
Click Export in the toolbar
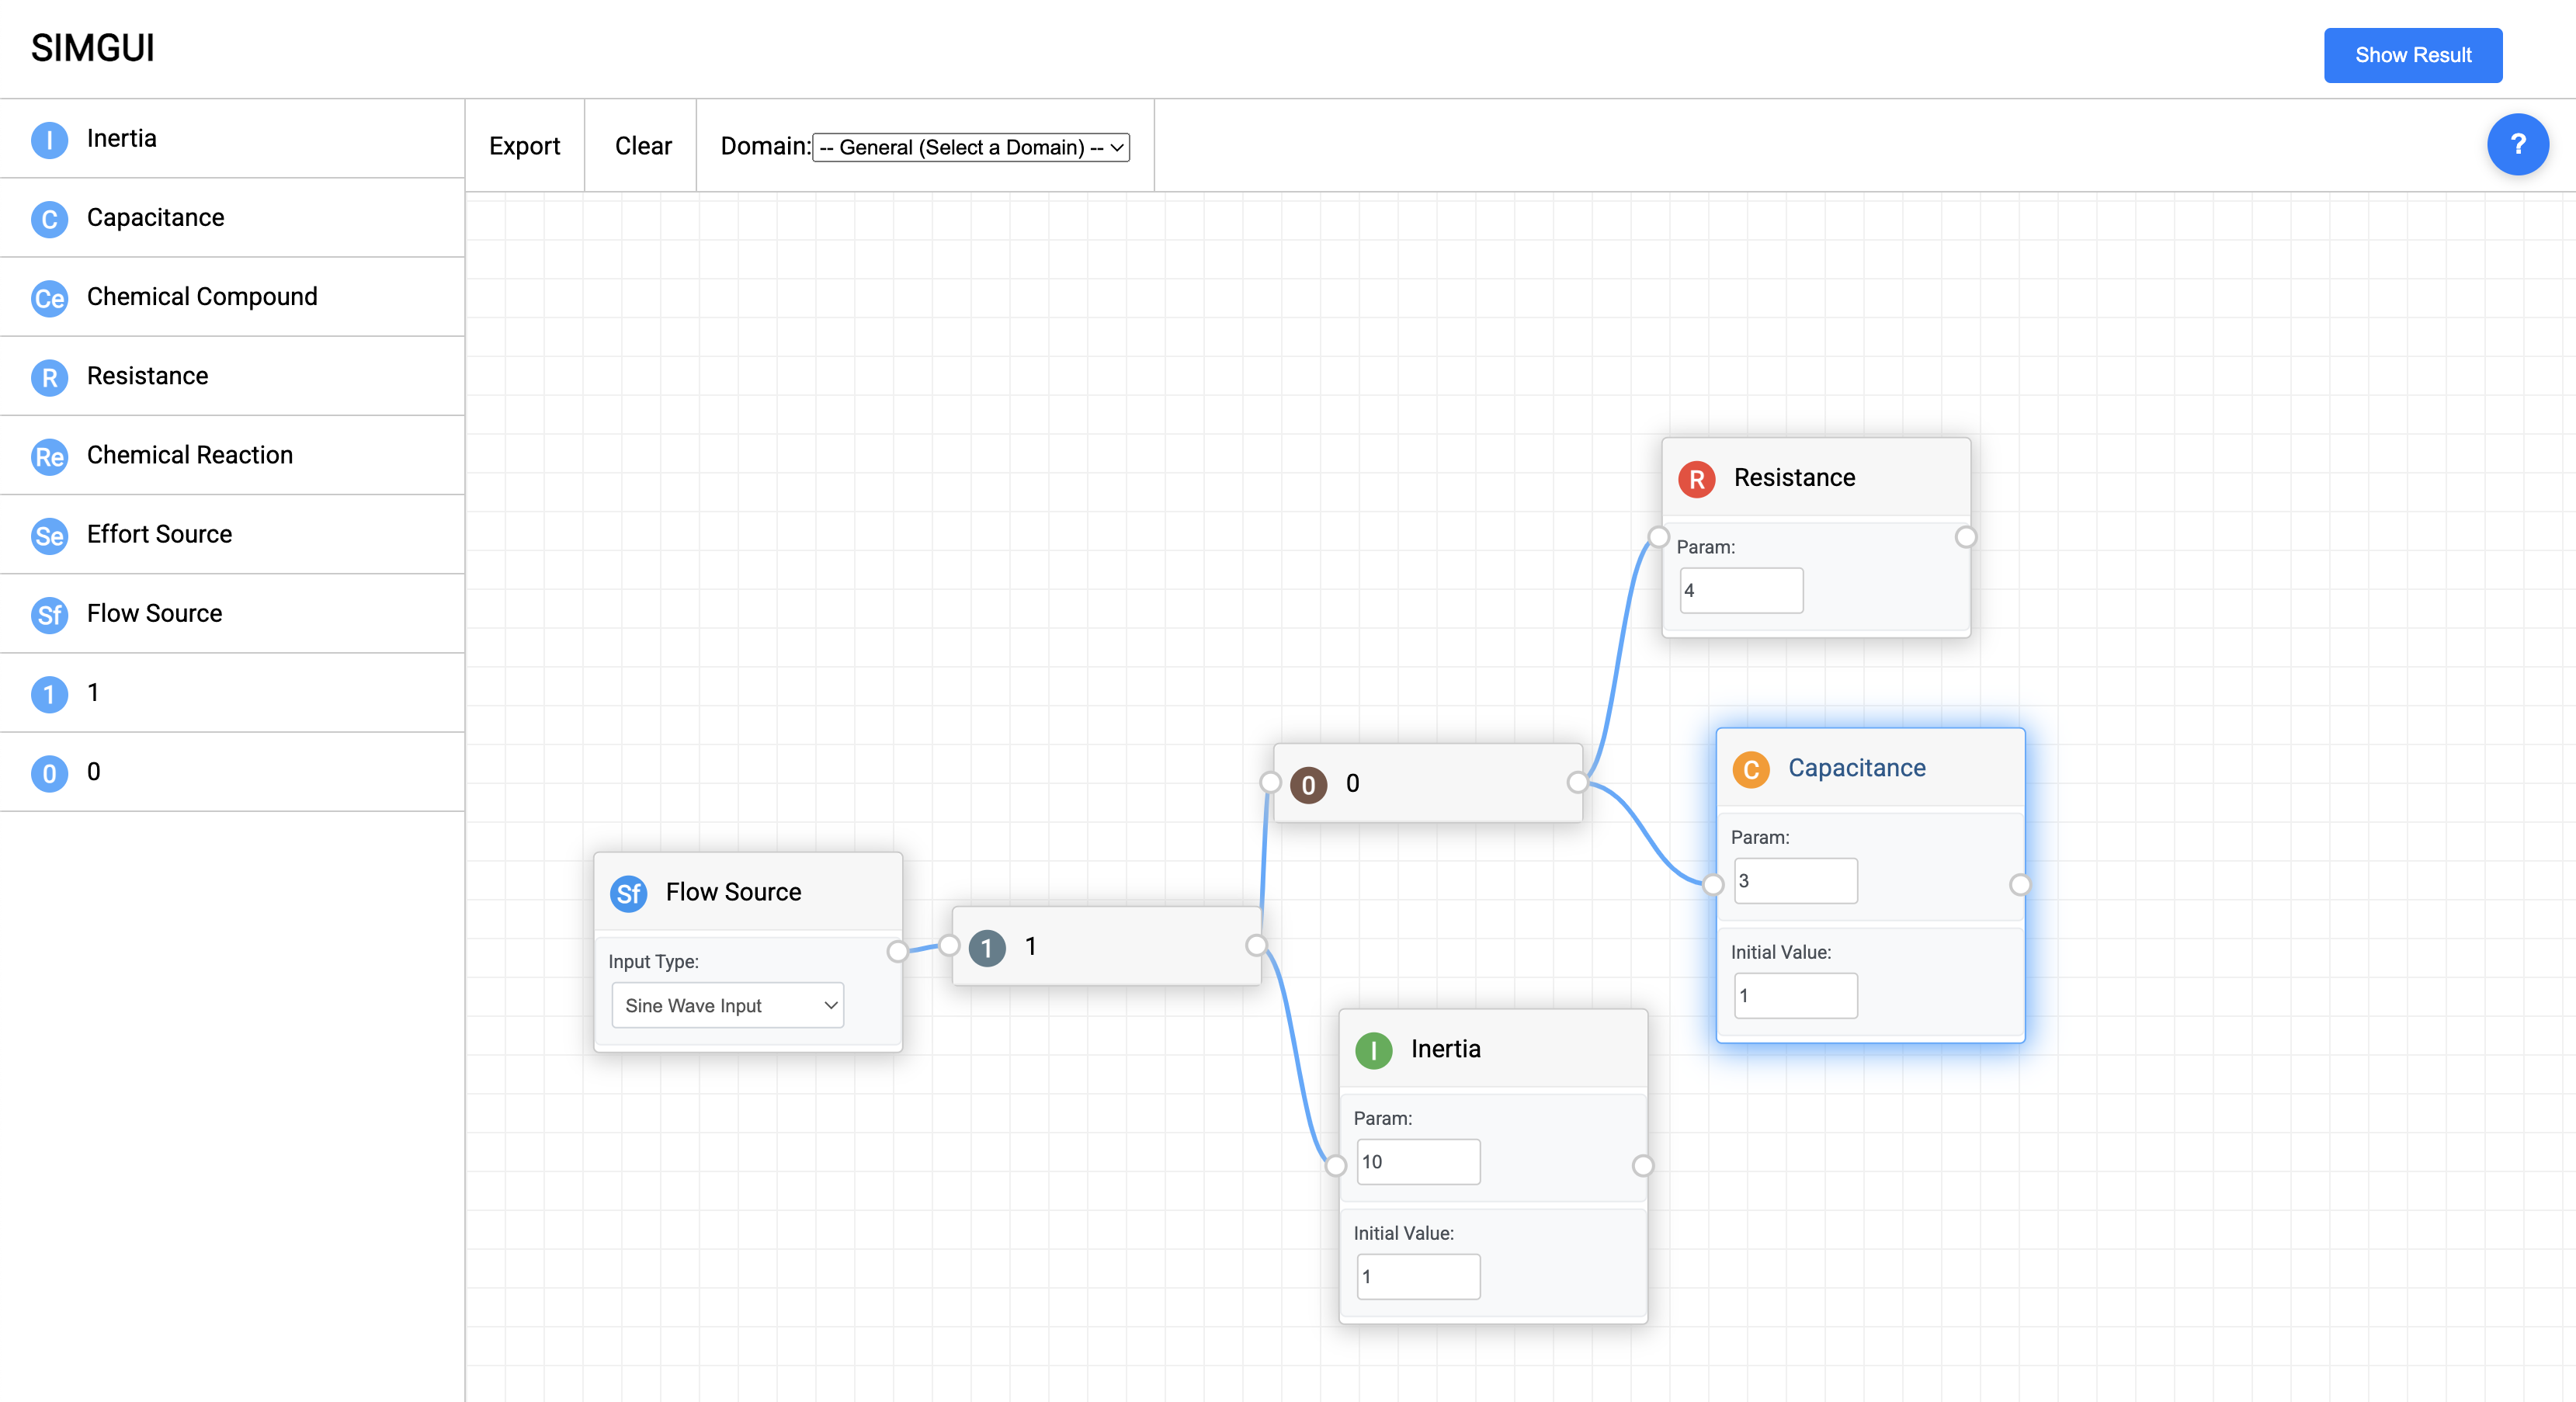click(524, 146)
